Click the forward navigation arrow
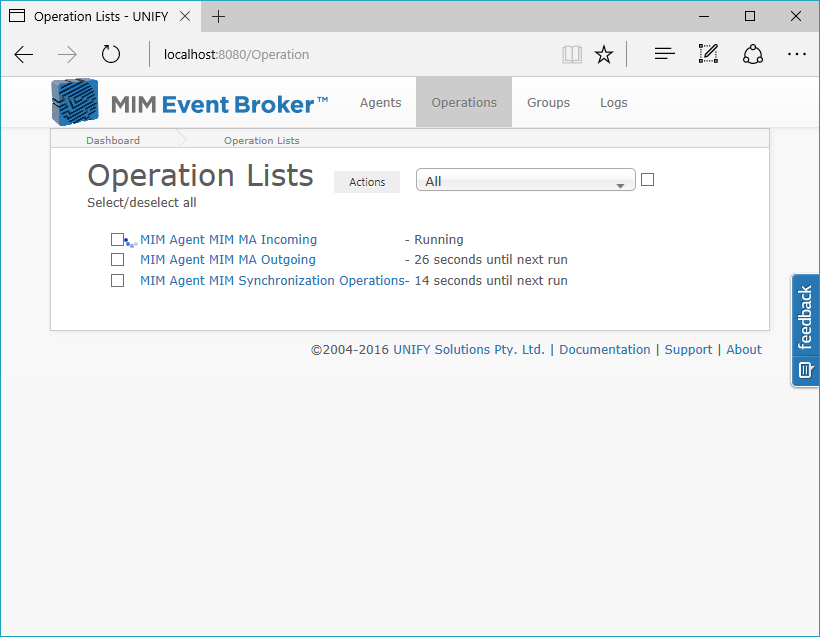The image size is (820, 637). click(67, 54)
